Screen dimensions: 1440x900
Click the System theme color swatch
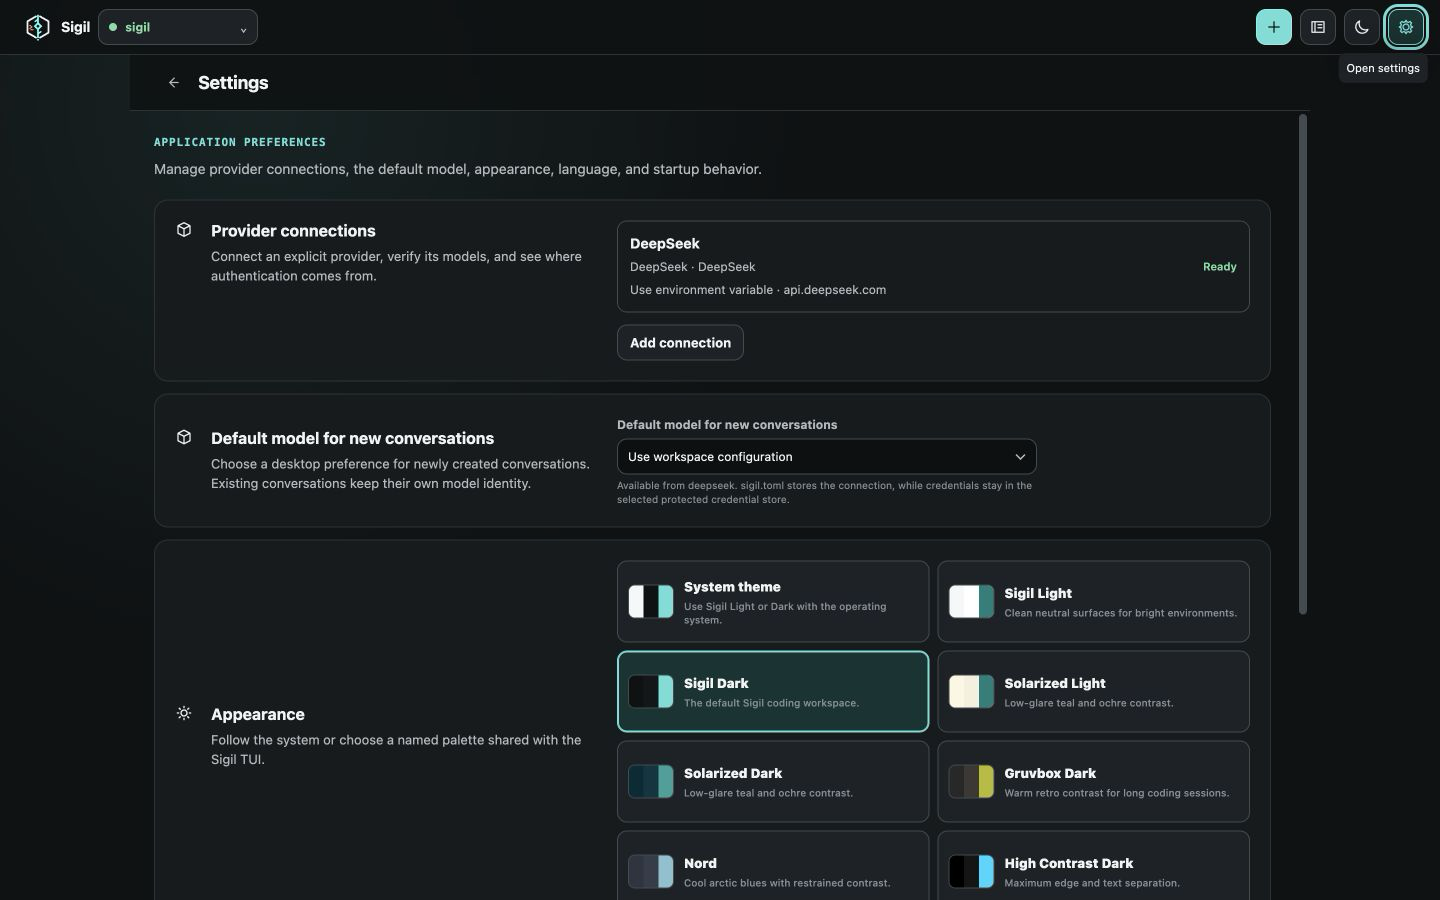[x=651, y=601]
